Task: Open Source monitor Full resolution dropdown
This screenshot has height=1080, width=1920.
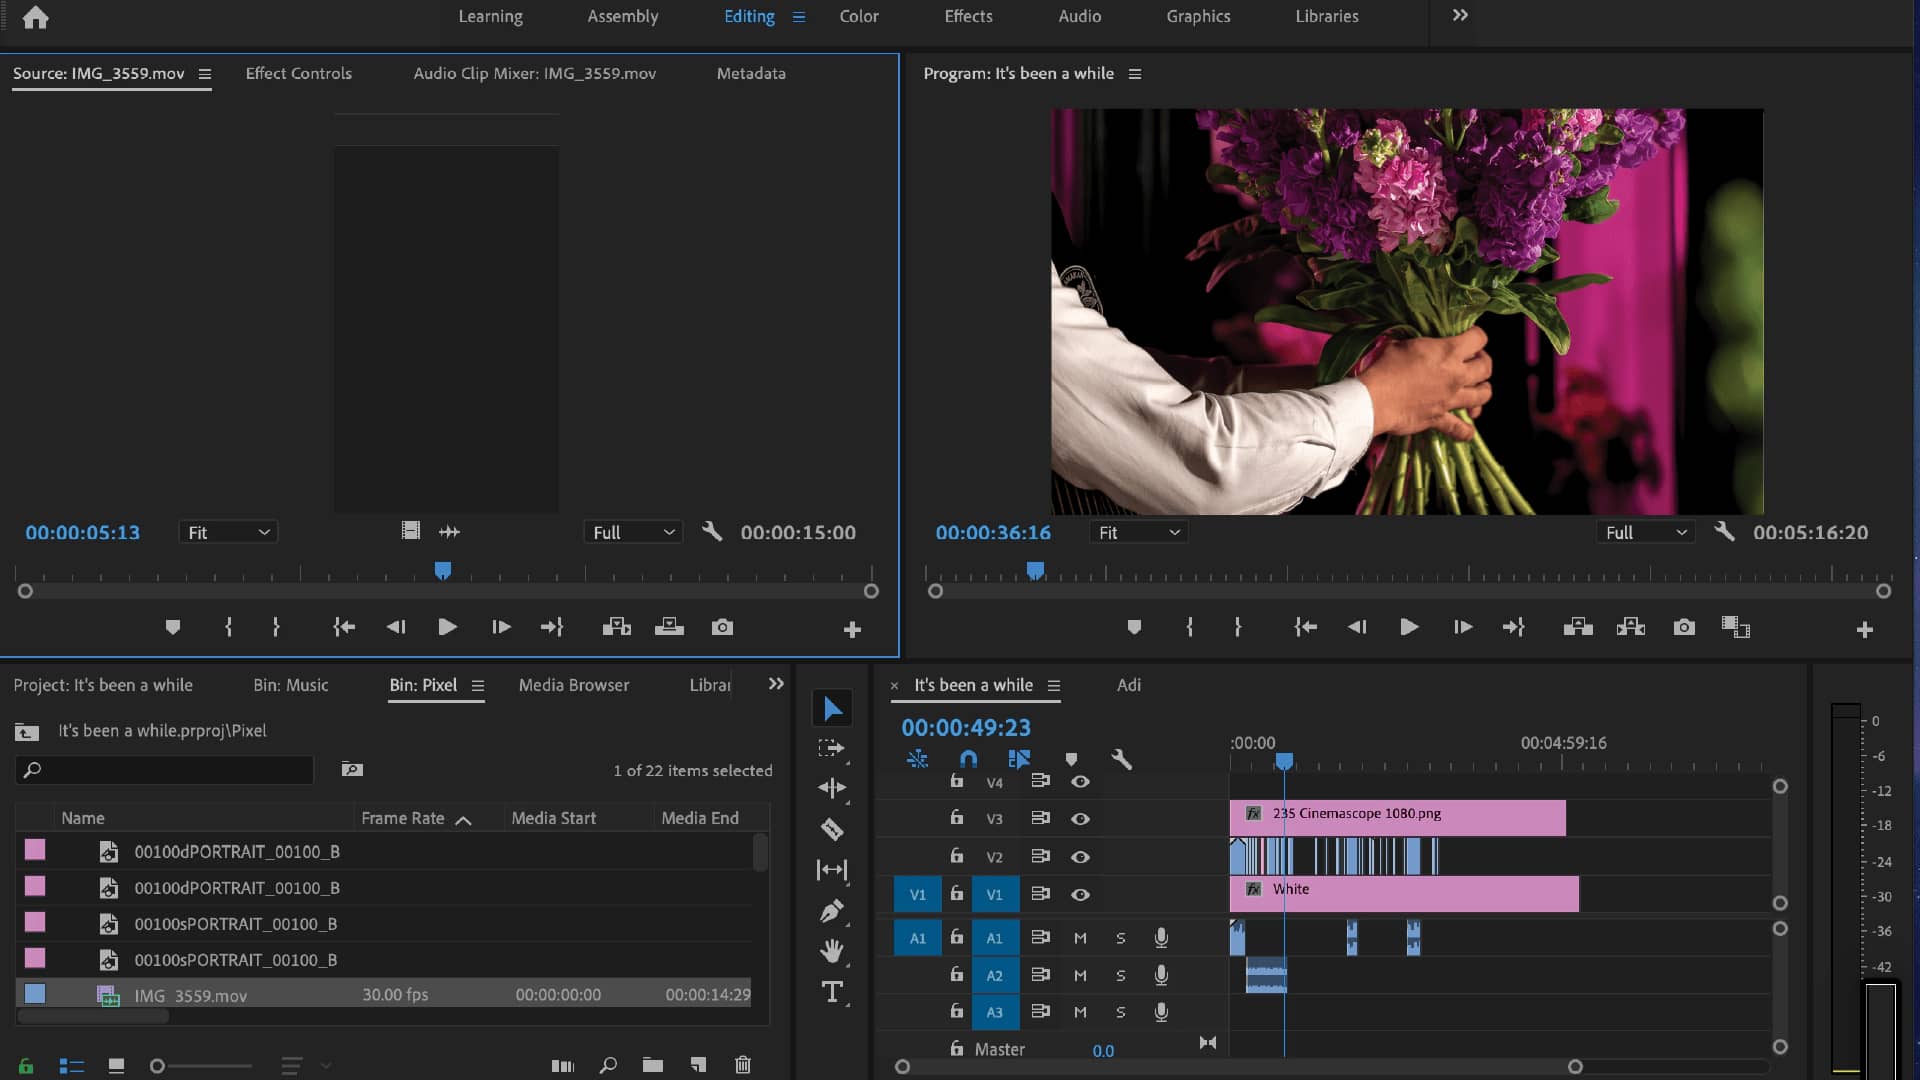Action: coord(633,532)
